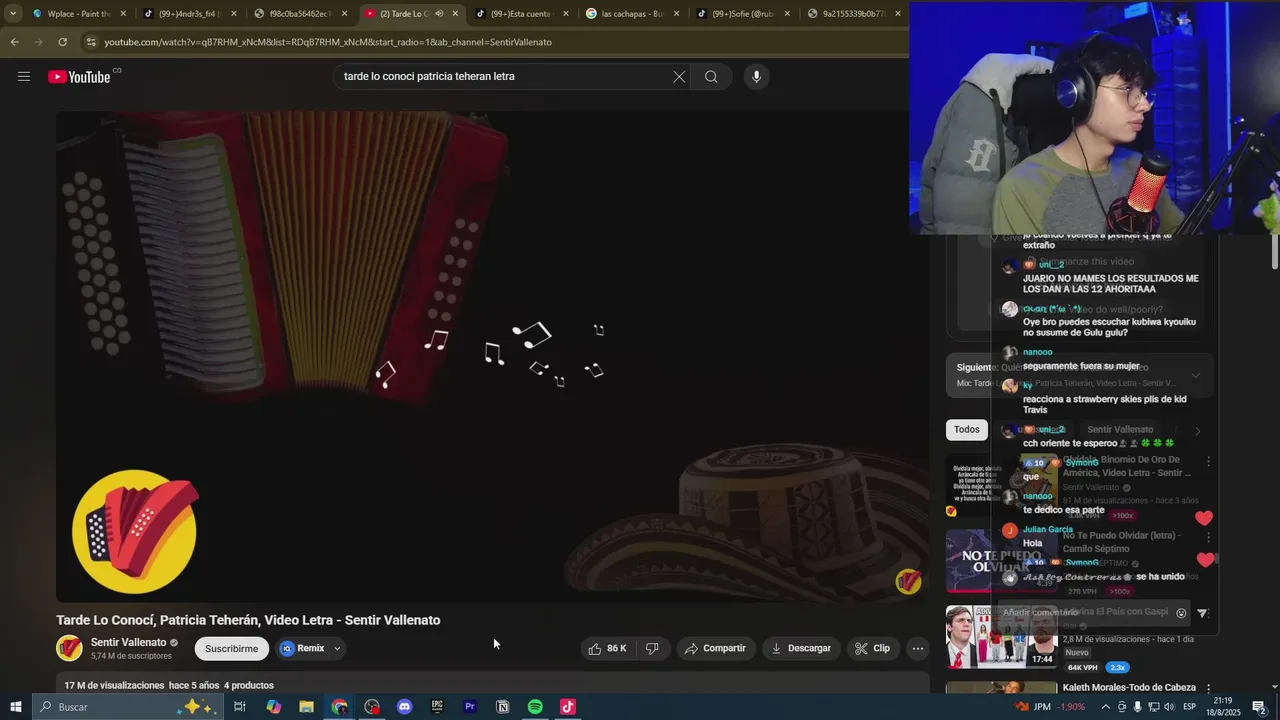Viewport: 1280px width, 720px height.
Task: Open the pink TikTok app in taskbar
Action: pos(568,707)
